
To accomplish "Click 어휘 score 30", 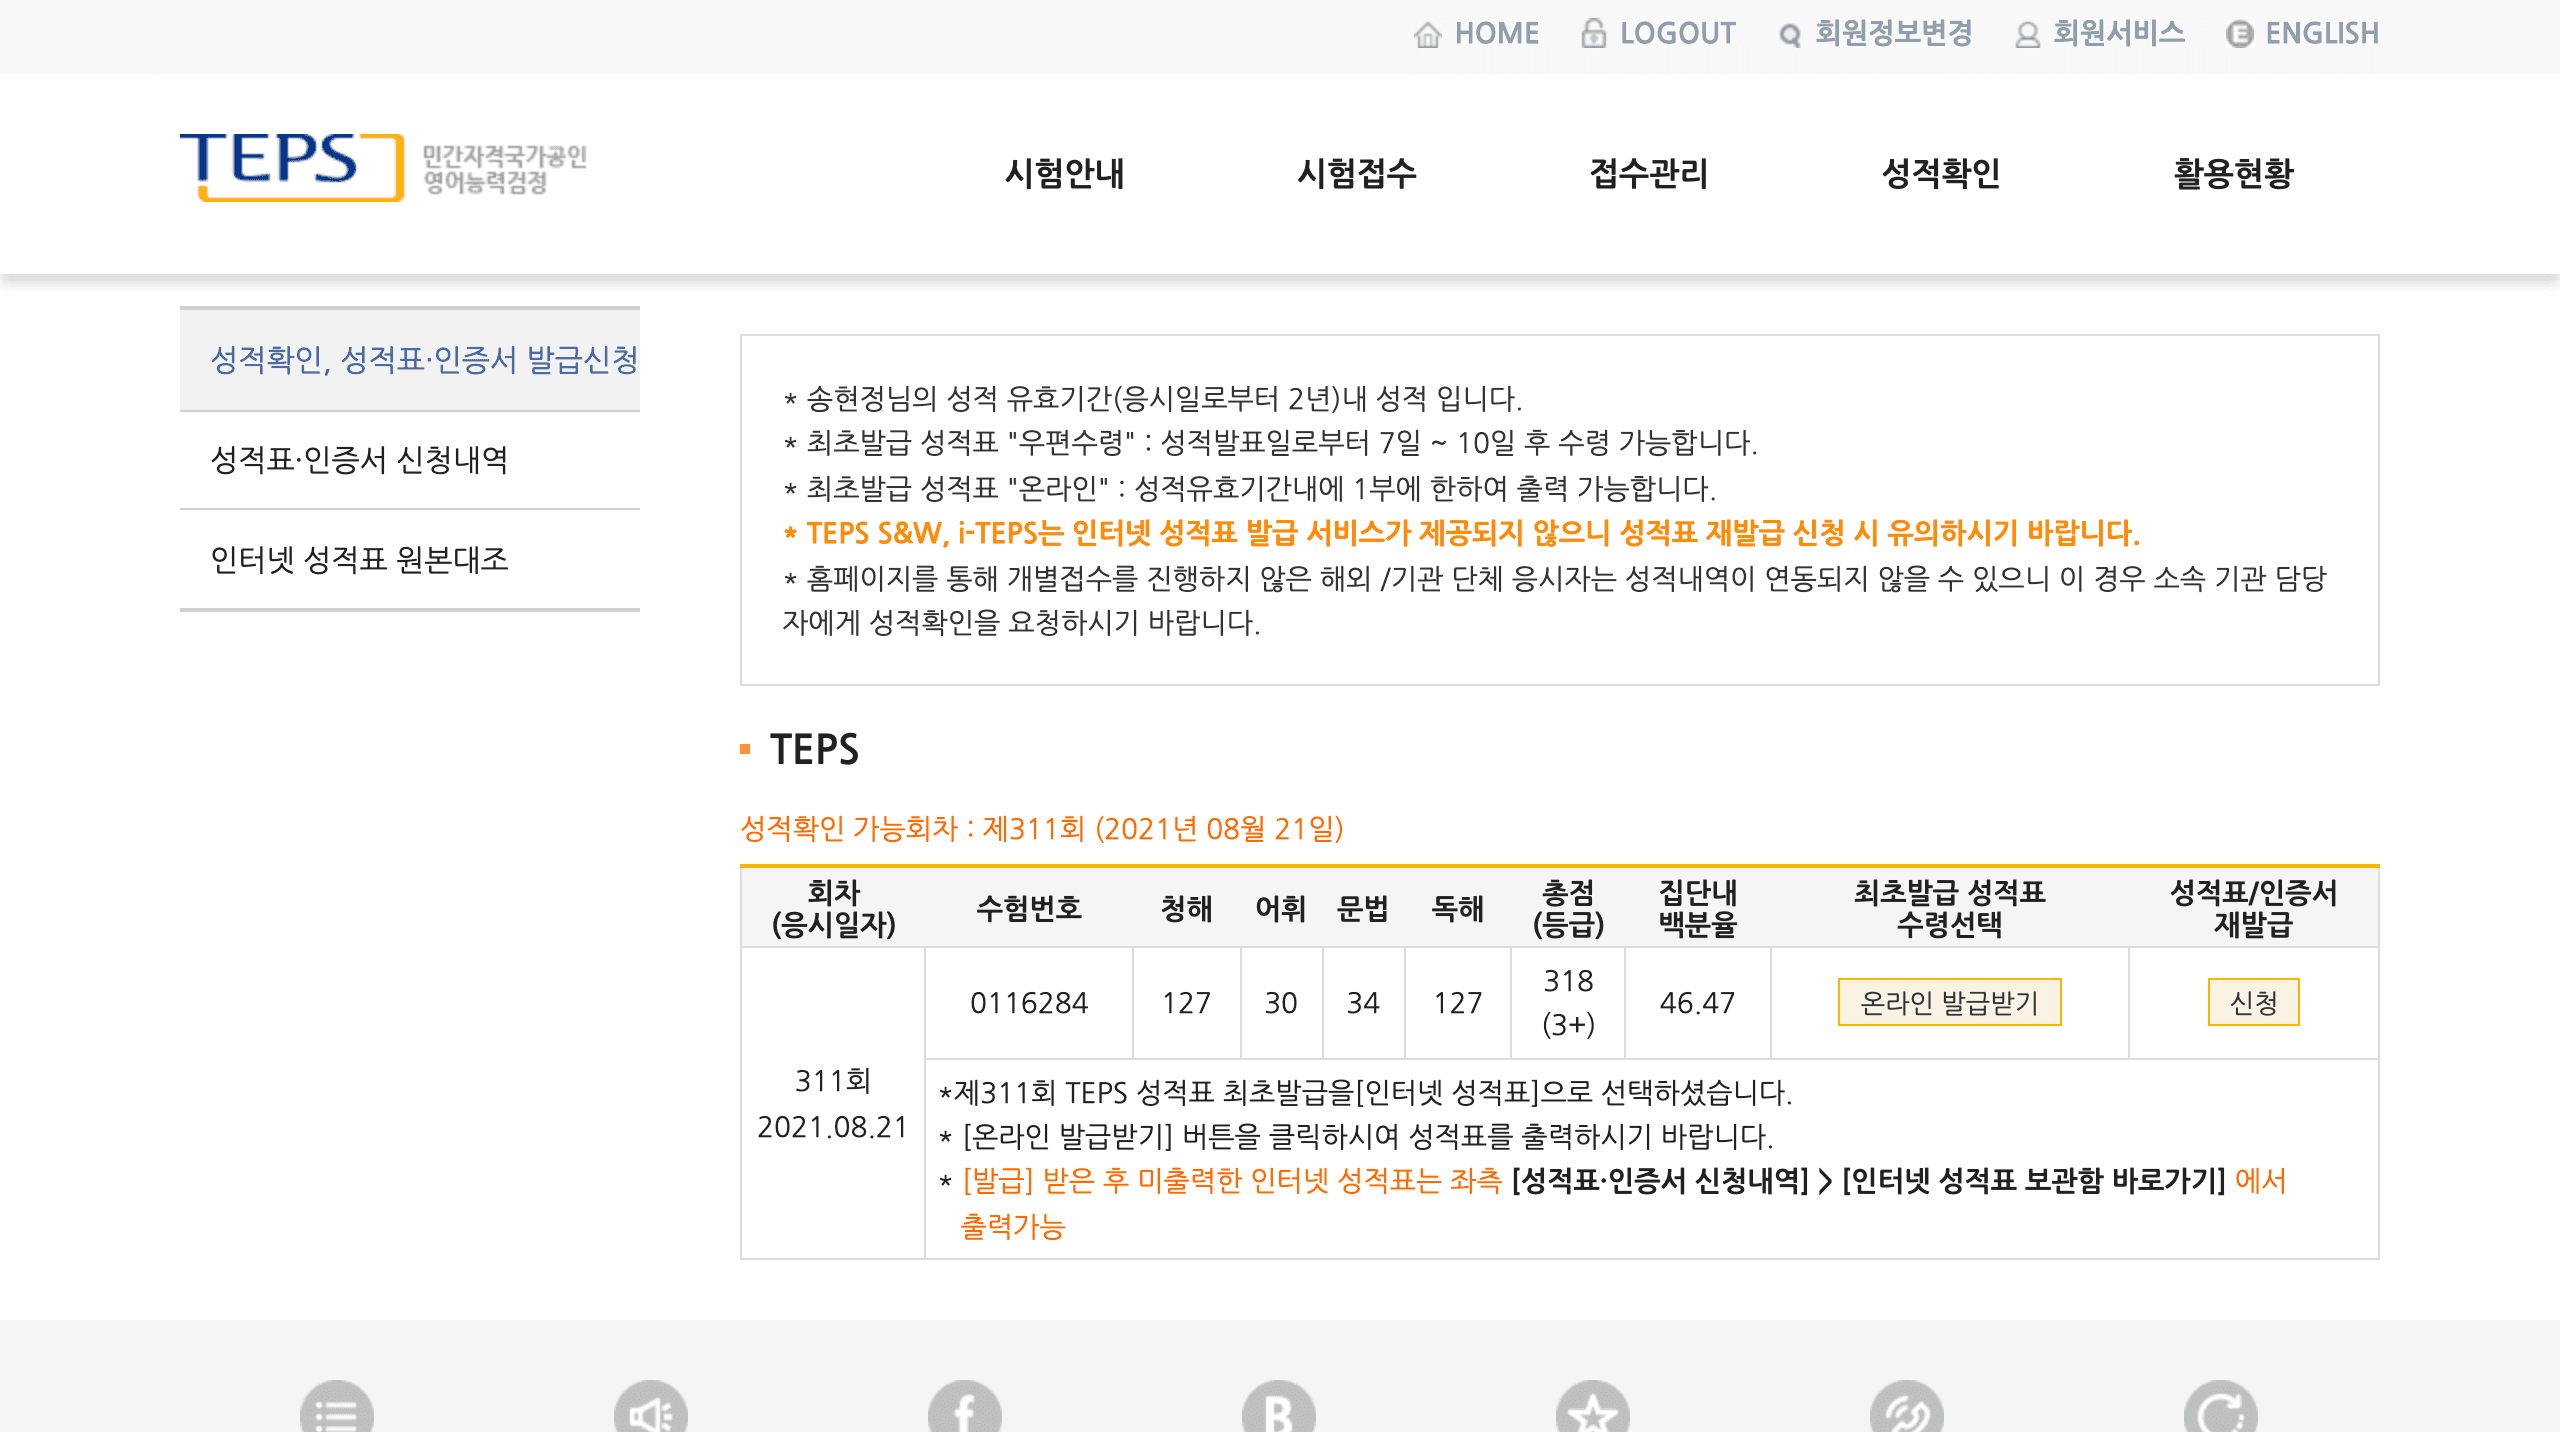I will point(1281,1003).
